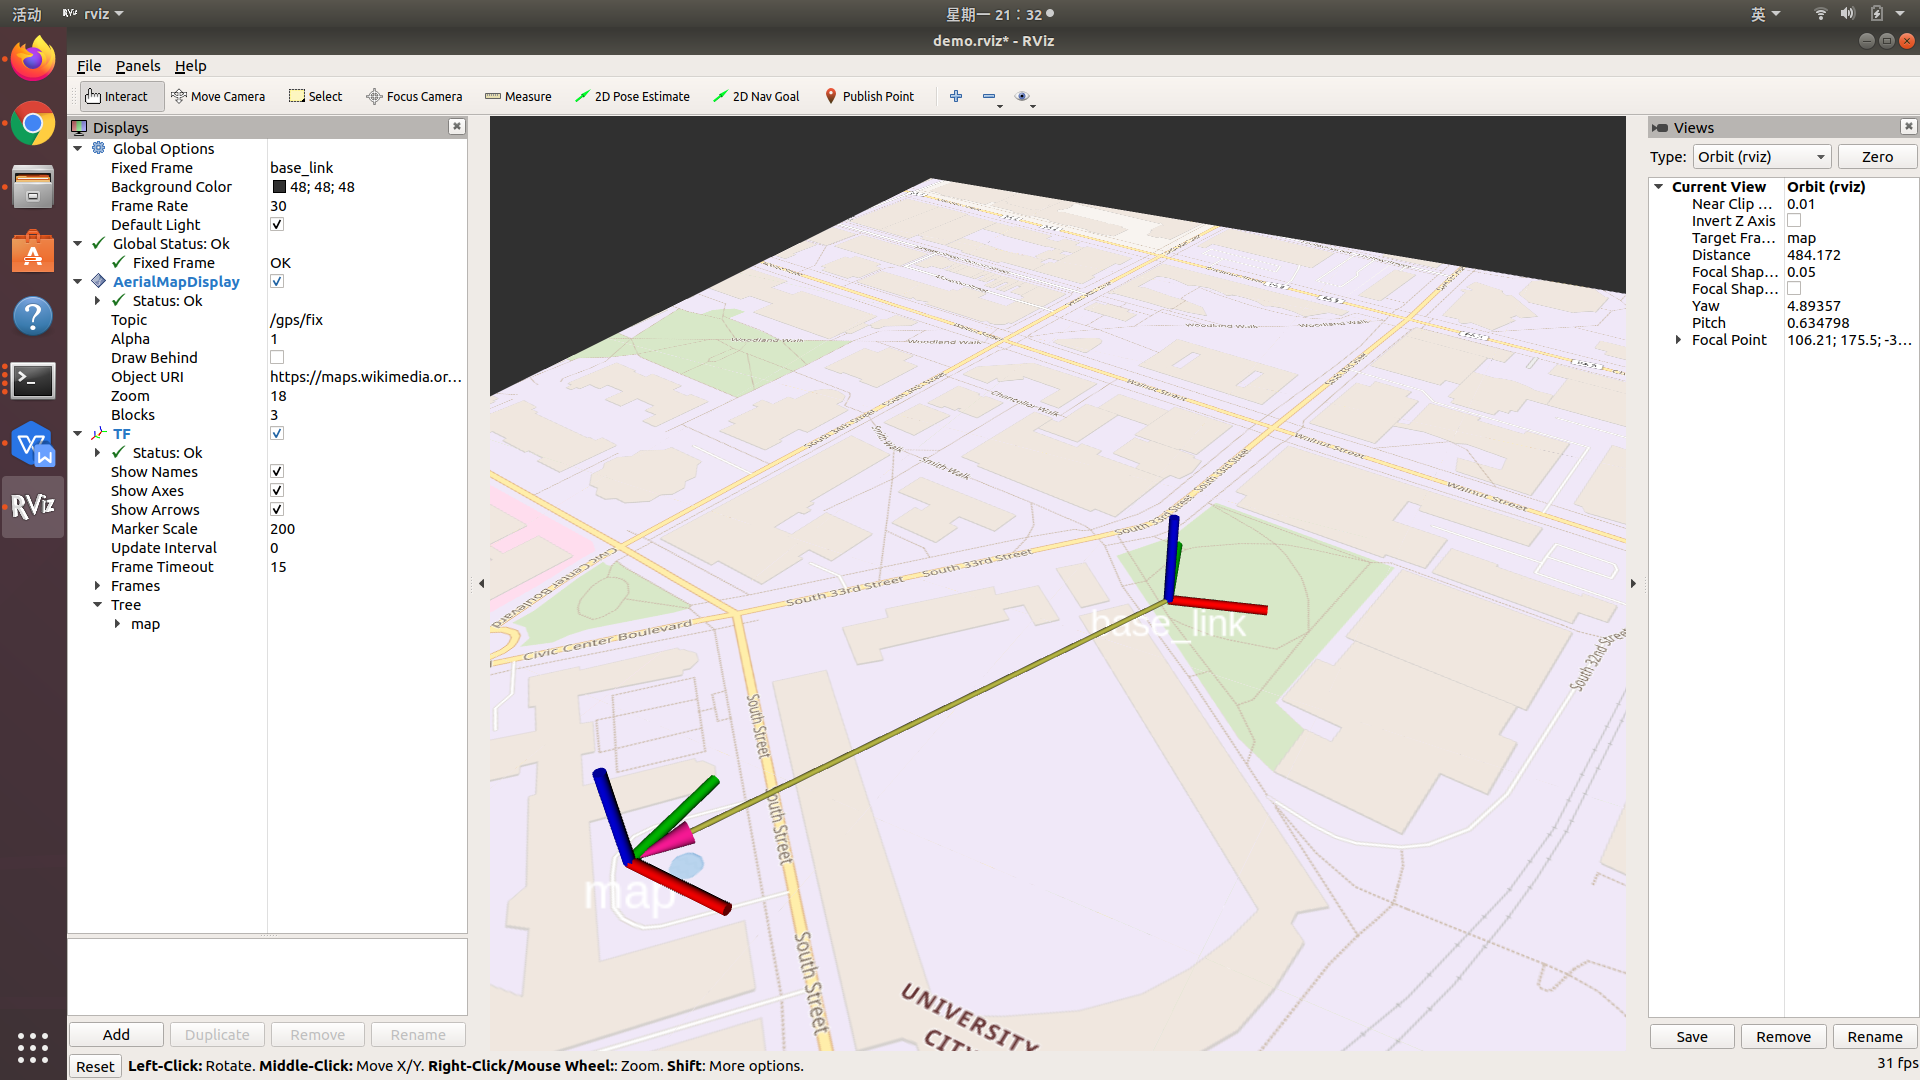Enable the Draw Behind checkbox
This screenshot has height=1080, width=1920.
[x=277, y=358]
